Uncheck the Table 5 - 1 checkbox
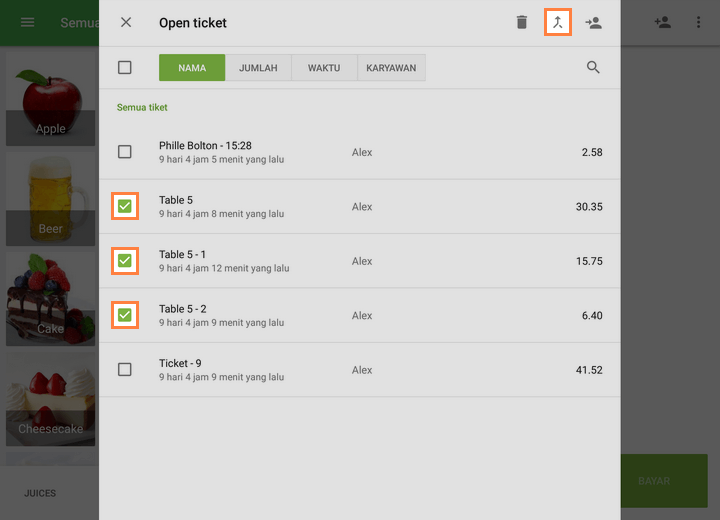Image resolution: width=720 pixels, height=520 pixels. click(125, 261)
